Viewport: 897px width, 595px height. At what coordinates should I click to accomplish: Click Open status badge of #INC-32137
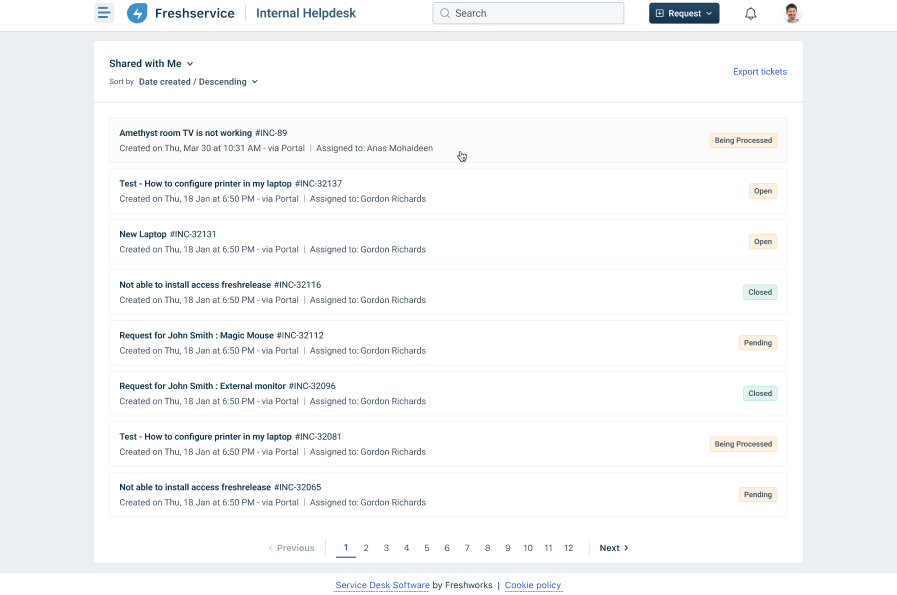click(763, 191)
